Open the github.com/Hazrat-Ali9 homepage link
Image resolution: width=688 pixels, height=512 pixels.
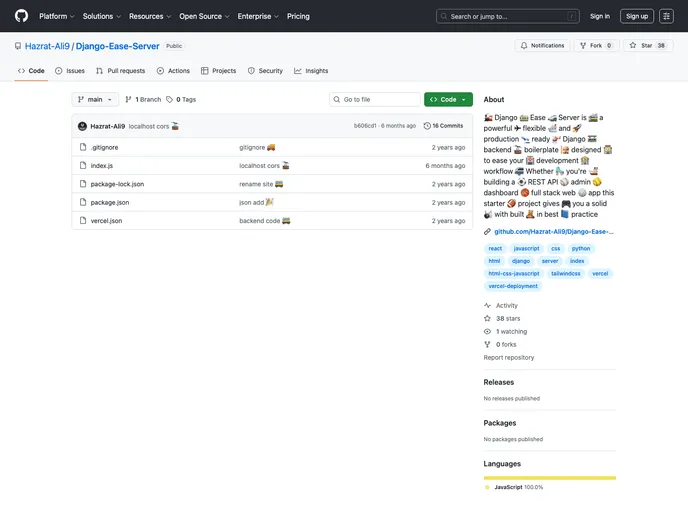pos(554,232)
